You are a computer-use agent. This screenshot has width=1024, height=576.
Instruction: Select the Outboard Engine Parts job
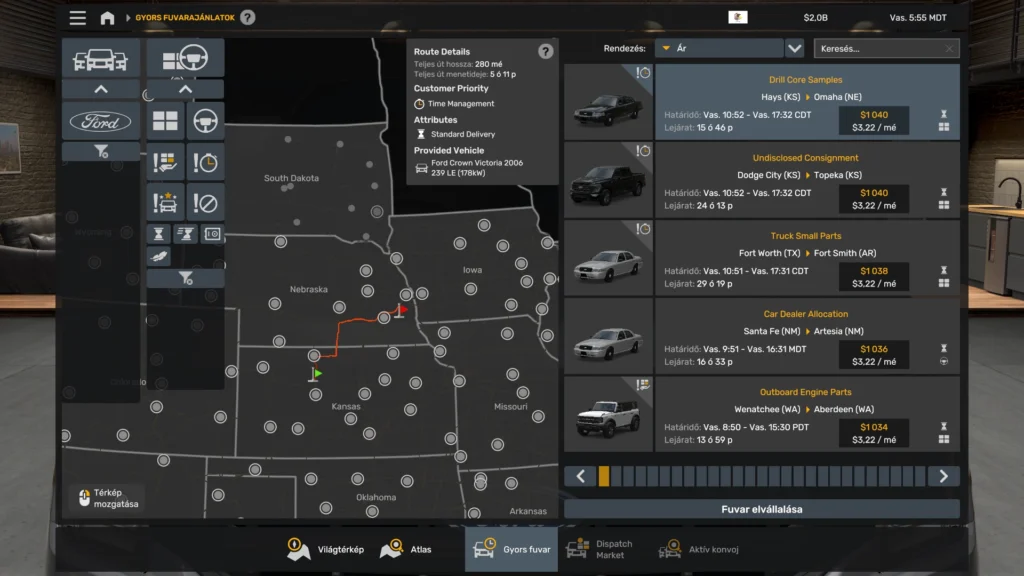(x=807, y=414)
